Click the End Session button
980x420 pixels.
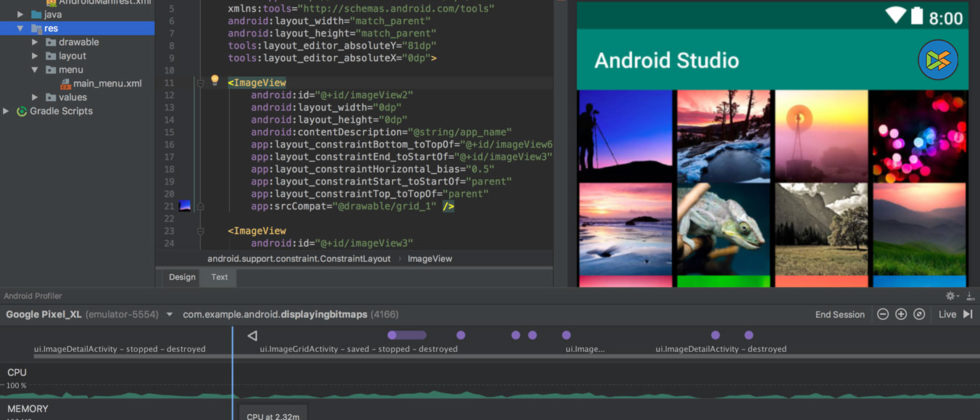(839, 314)
